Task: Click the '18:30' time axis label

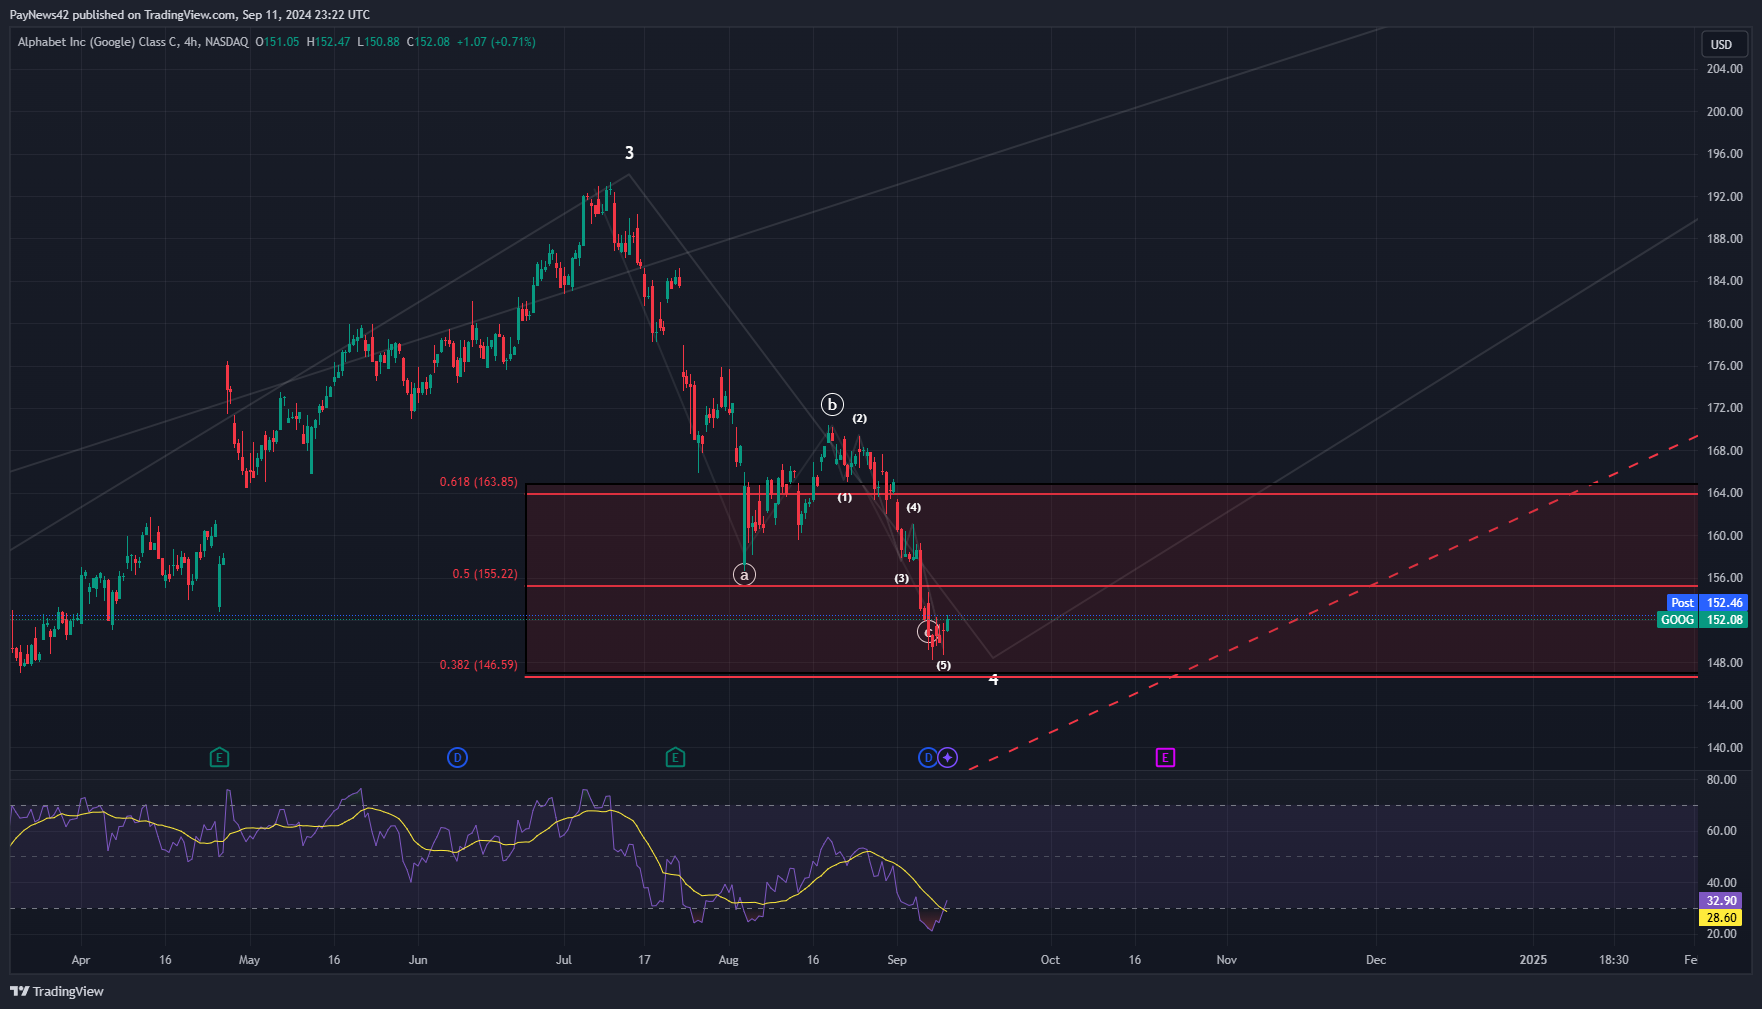Action: [x=1614, y=960]
